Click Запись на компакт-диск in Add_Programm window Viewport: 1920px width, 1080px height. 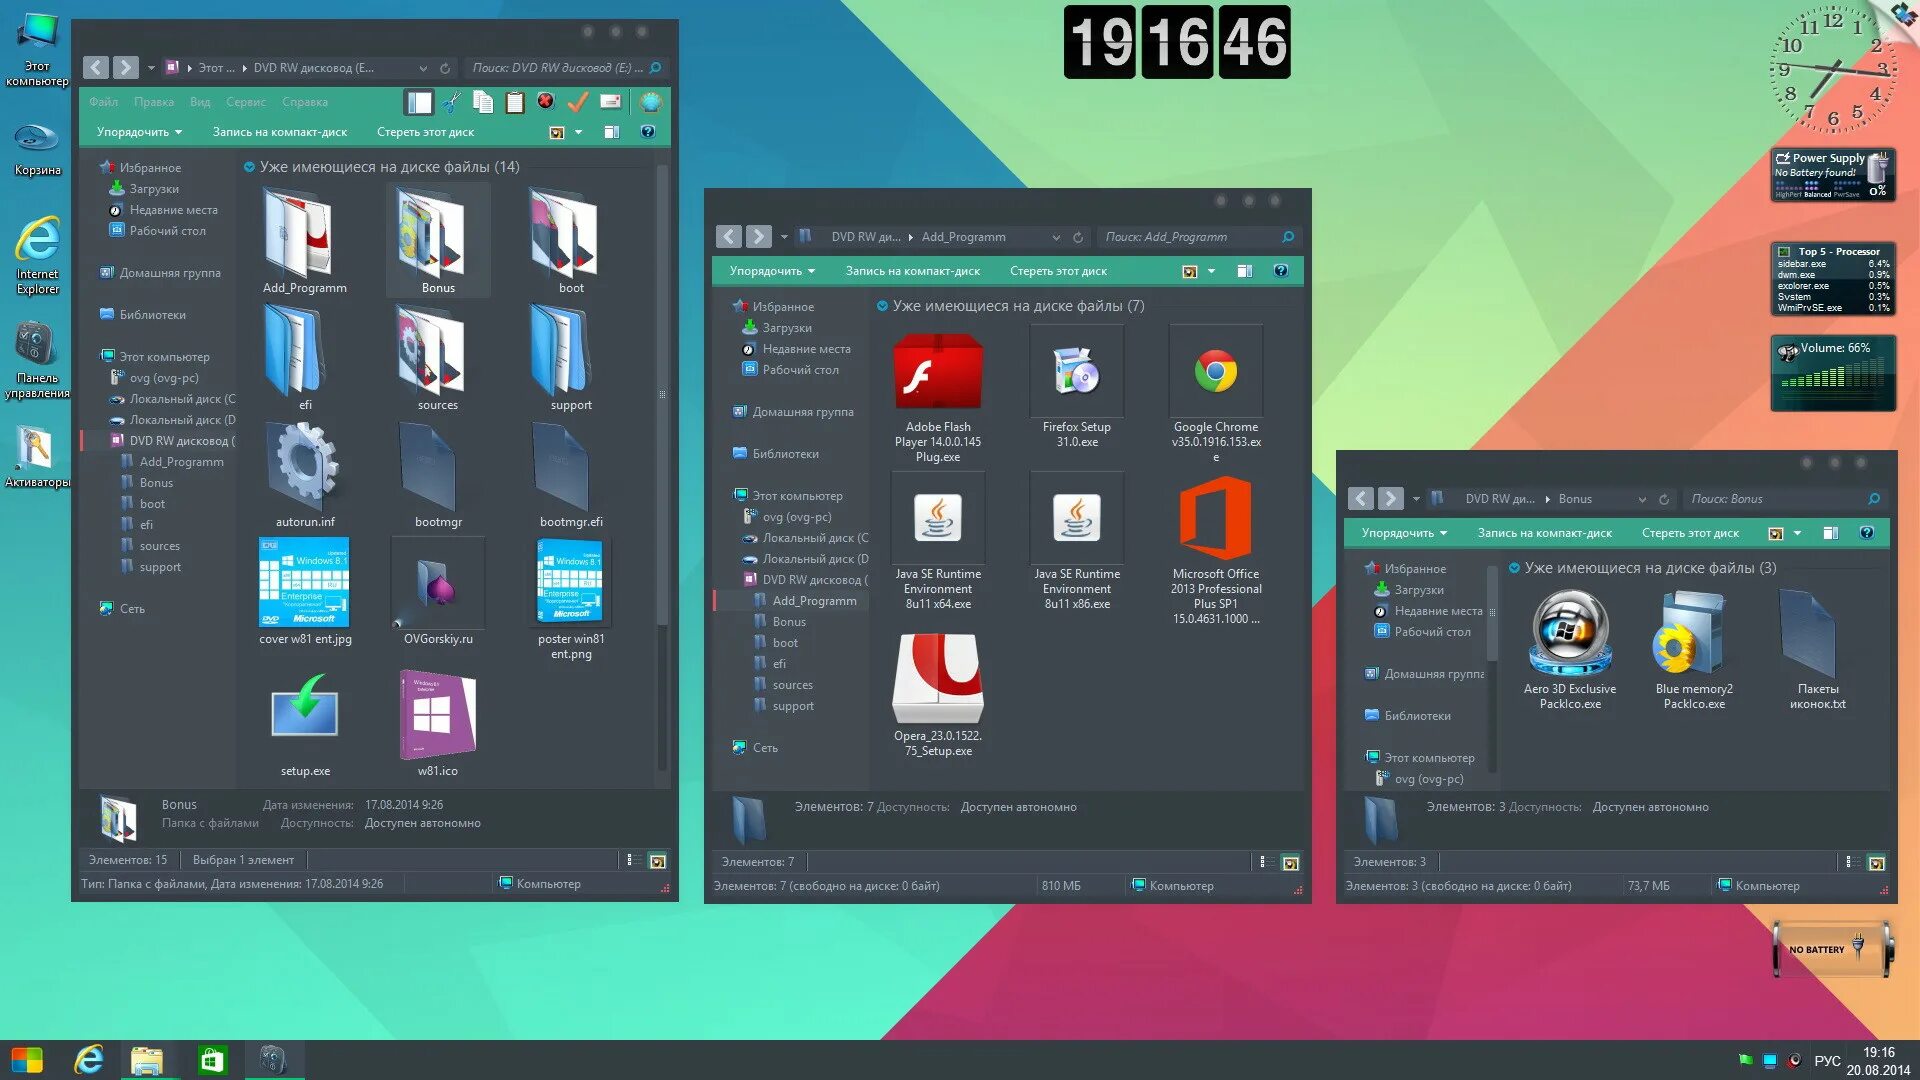point(912,271)
